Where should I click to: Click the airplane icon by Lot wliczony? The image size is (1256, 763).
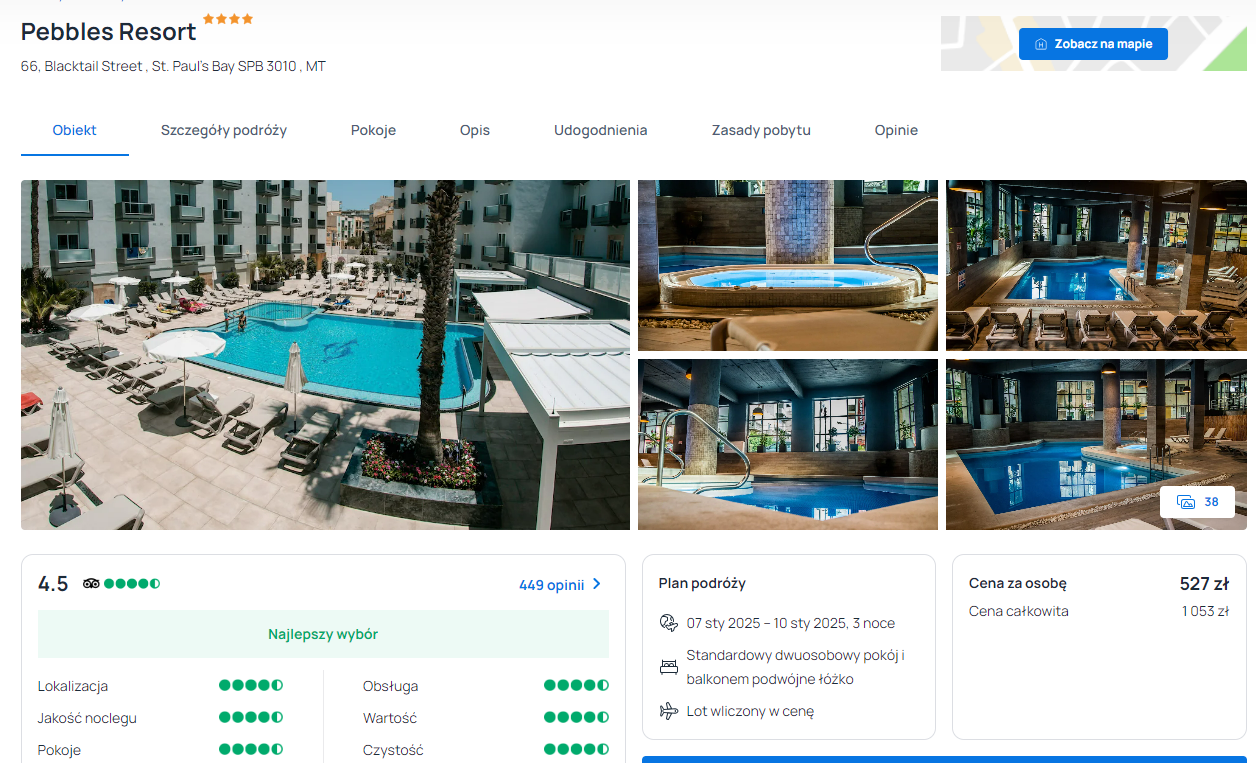669,711
